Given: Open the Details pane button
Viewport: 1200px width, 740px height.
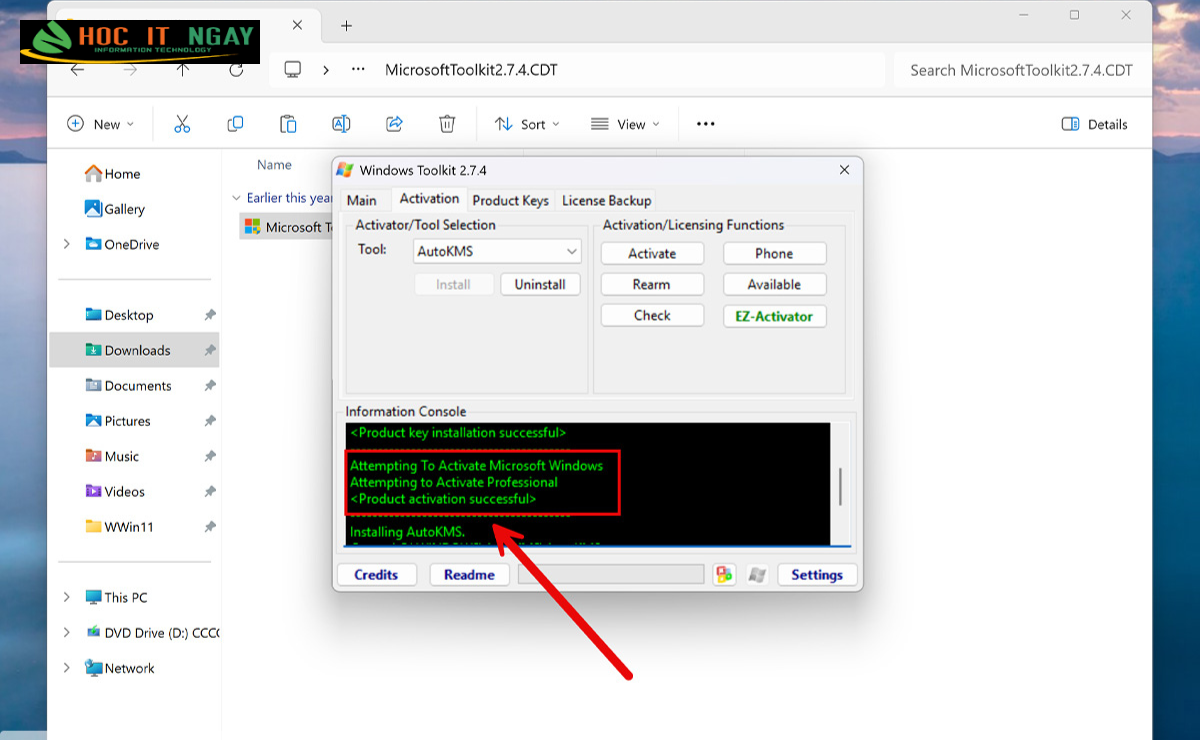Looking at the screenshot, I should tap(1094, 124).
